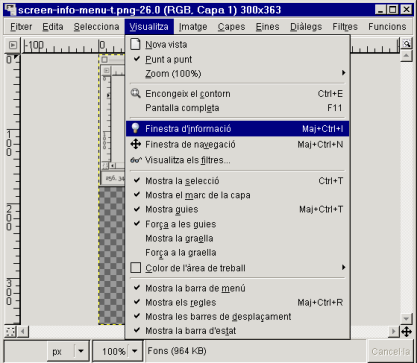Viewport: 417px width, 363px height.
Task: Toggle Punt a punt option
Action: [x=237, y=59]
